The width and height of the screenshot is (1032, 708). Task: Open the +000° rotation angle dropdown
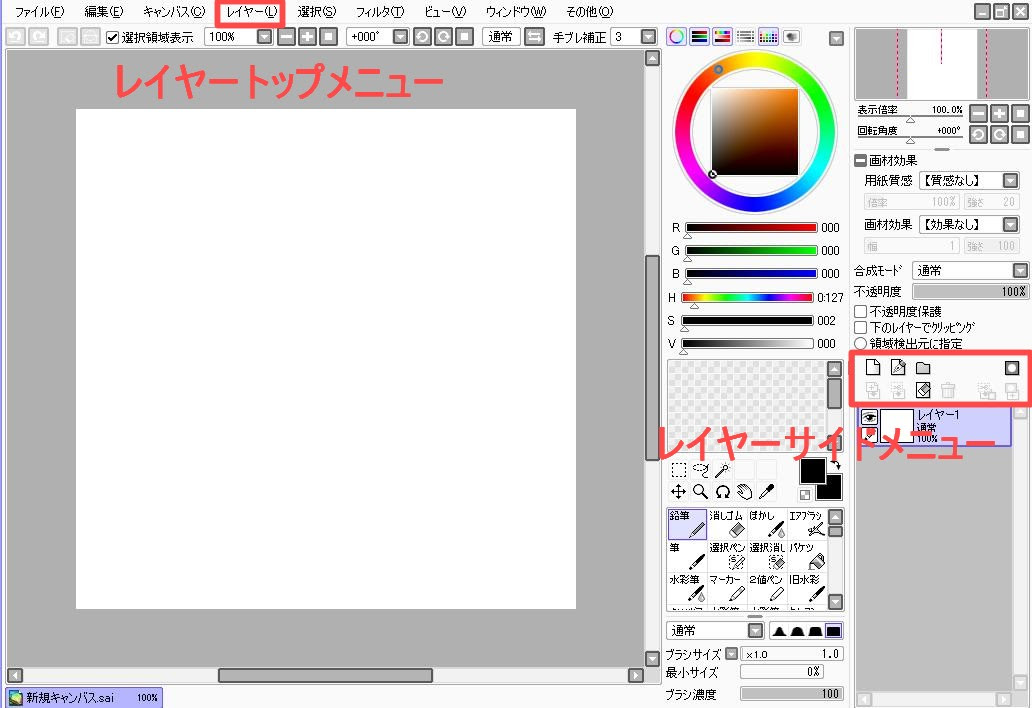coord(400,37)
